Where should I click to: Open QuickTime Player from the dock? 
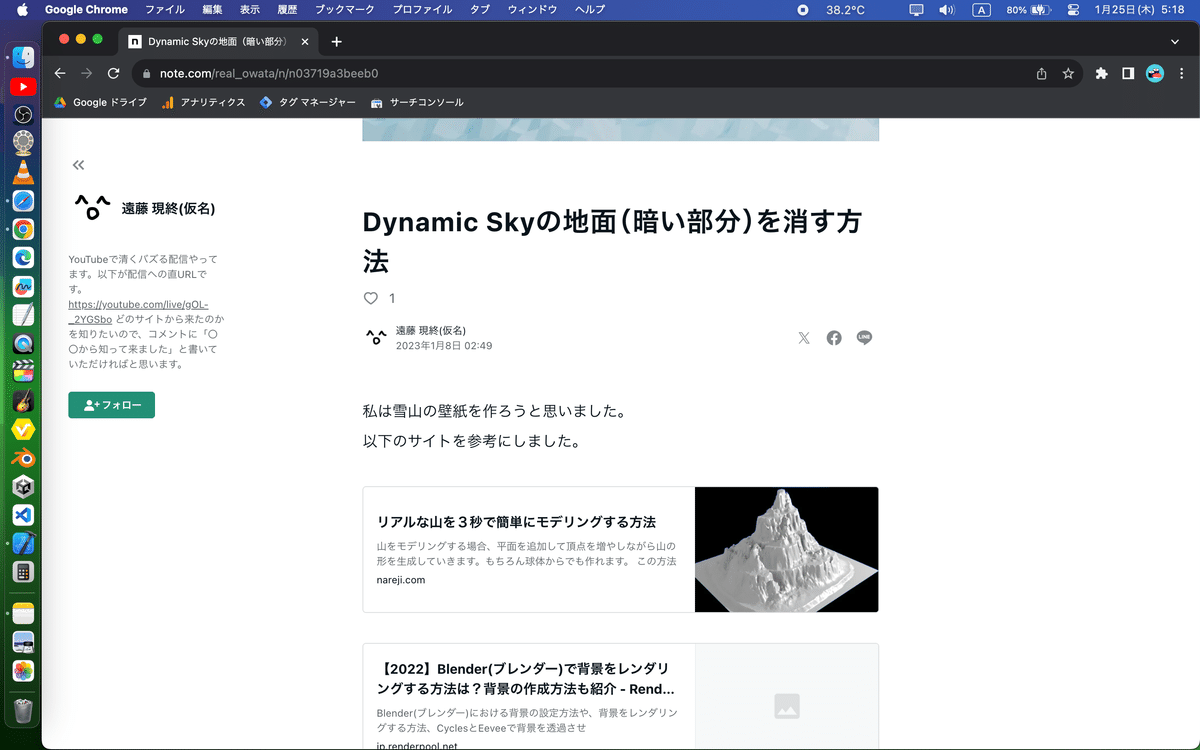pos(23,344)
